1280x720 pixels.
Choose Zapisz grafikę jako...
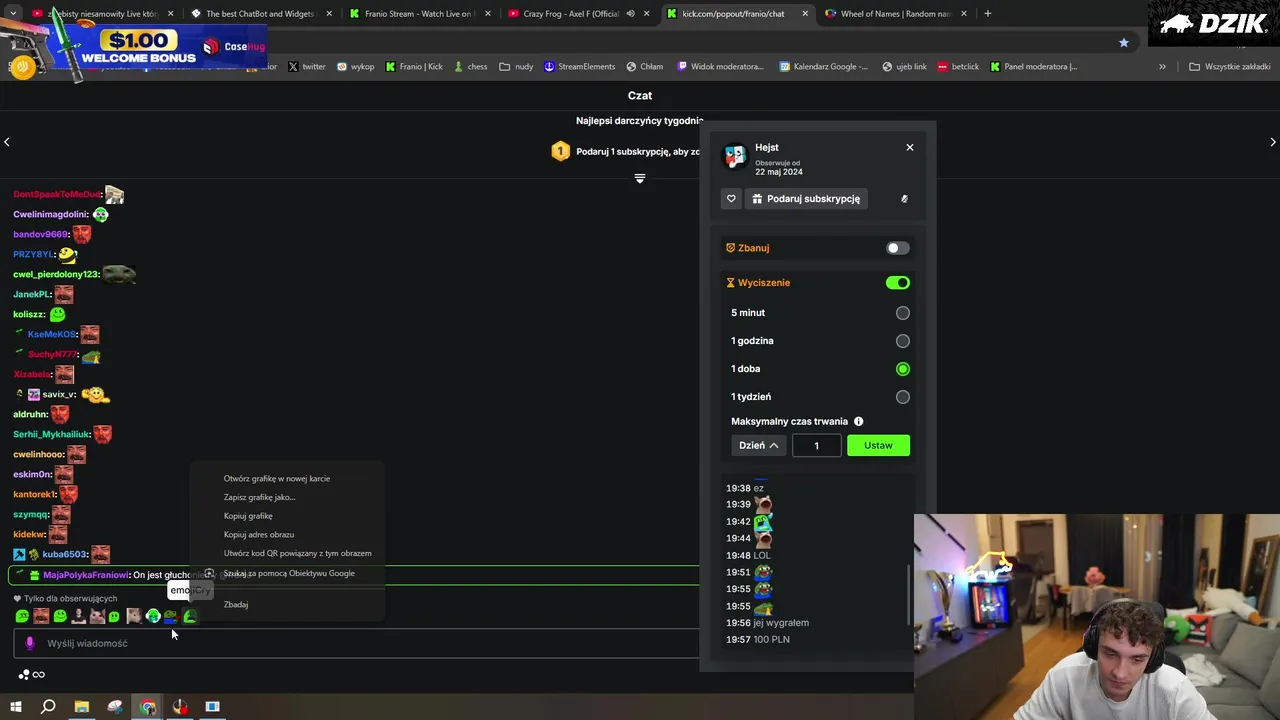coord(260,497)
